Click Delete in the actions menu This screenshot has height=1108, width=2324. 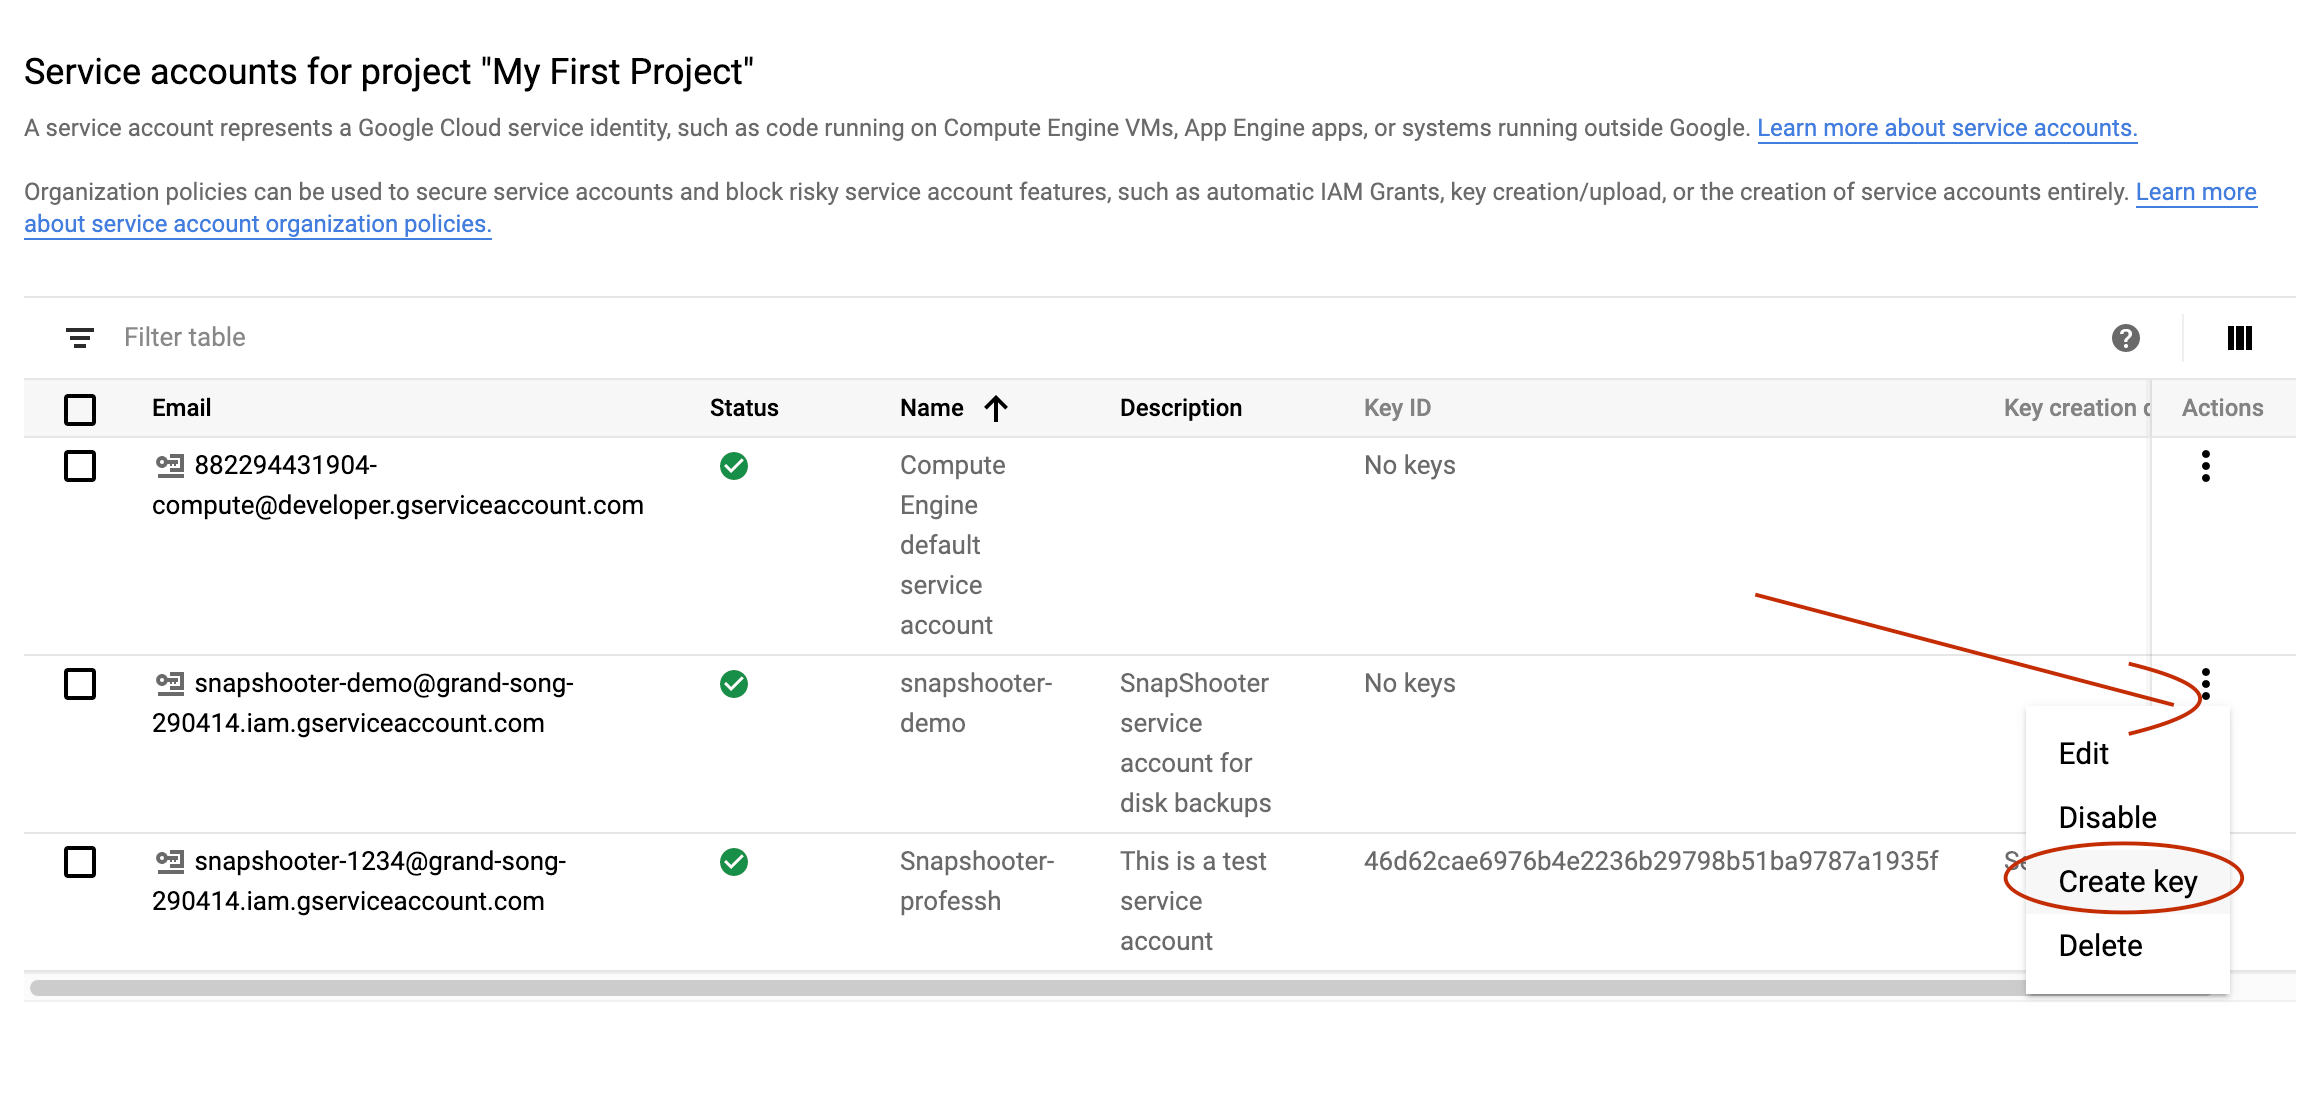2100,946
